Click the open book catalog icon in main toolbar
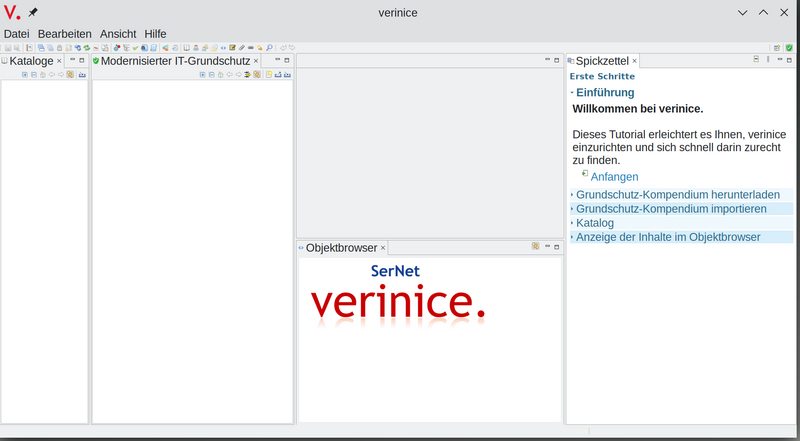Viewport: 800px width, 441px height. click(186, 48)
